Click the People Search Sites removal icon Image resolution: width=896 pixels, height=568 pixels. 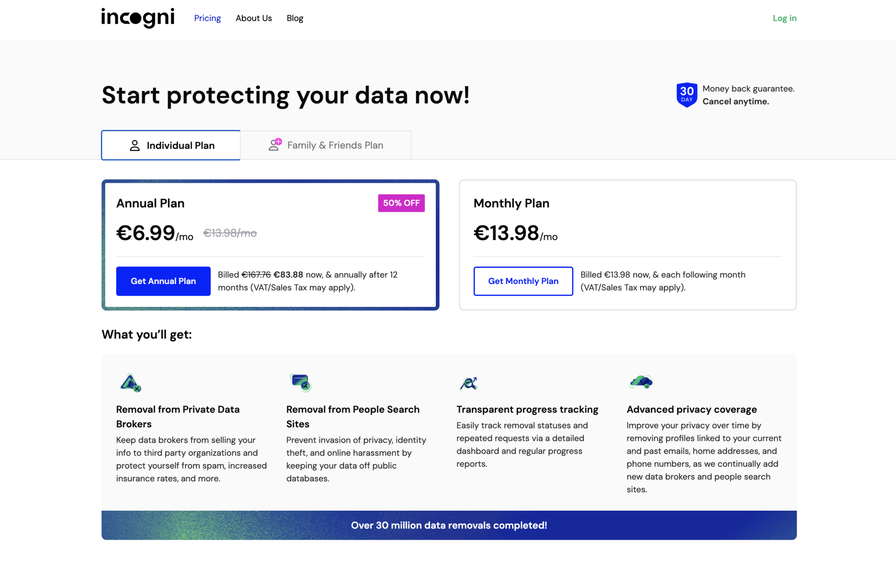[301, 382]
